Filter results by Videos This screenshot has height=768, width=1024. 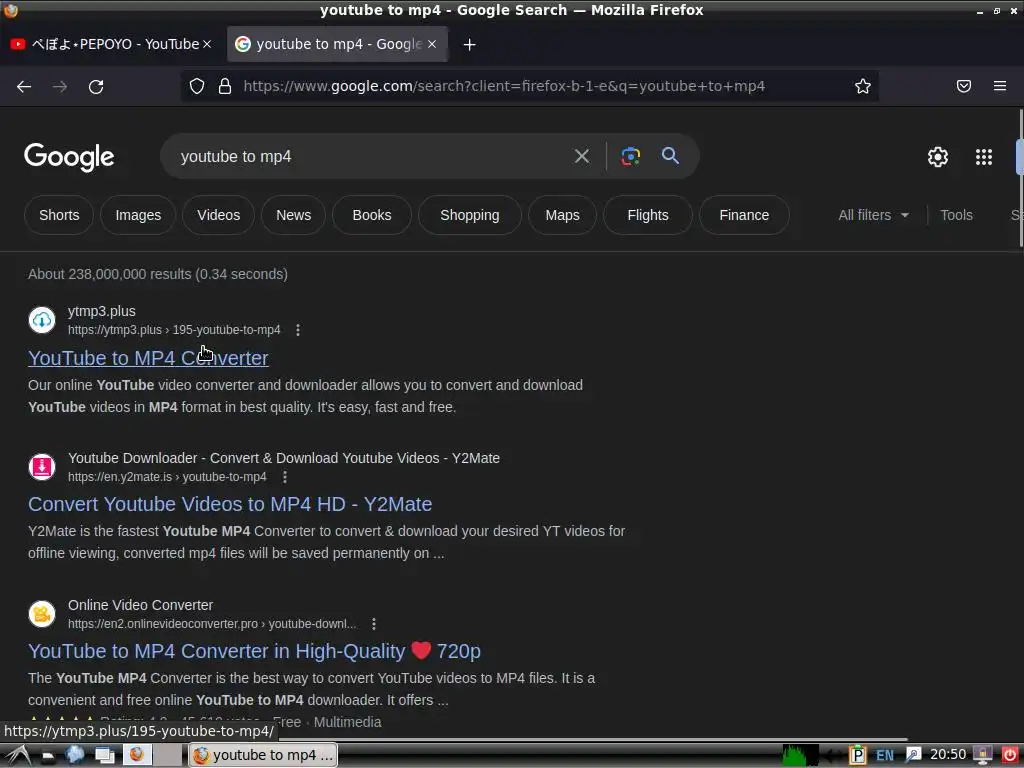click(218, 215)
